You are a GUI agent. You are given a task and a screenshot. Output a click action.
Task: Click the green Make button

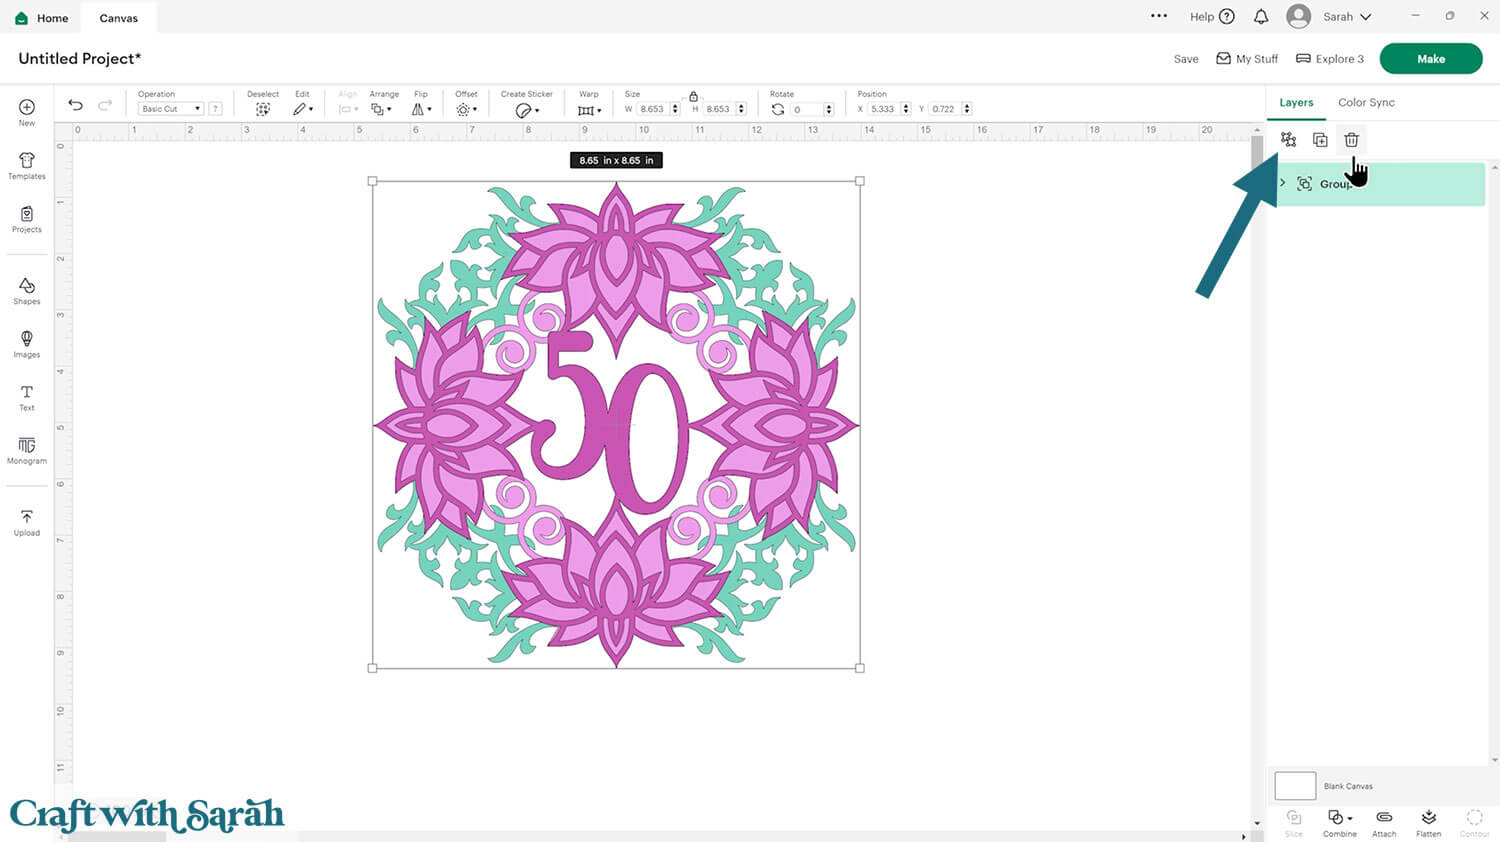(1430, 59)
